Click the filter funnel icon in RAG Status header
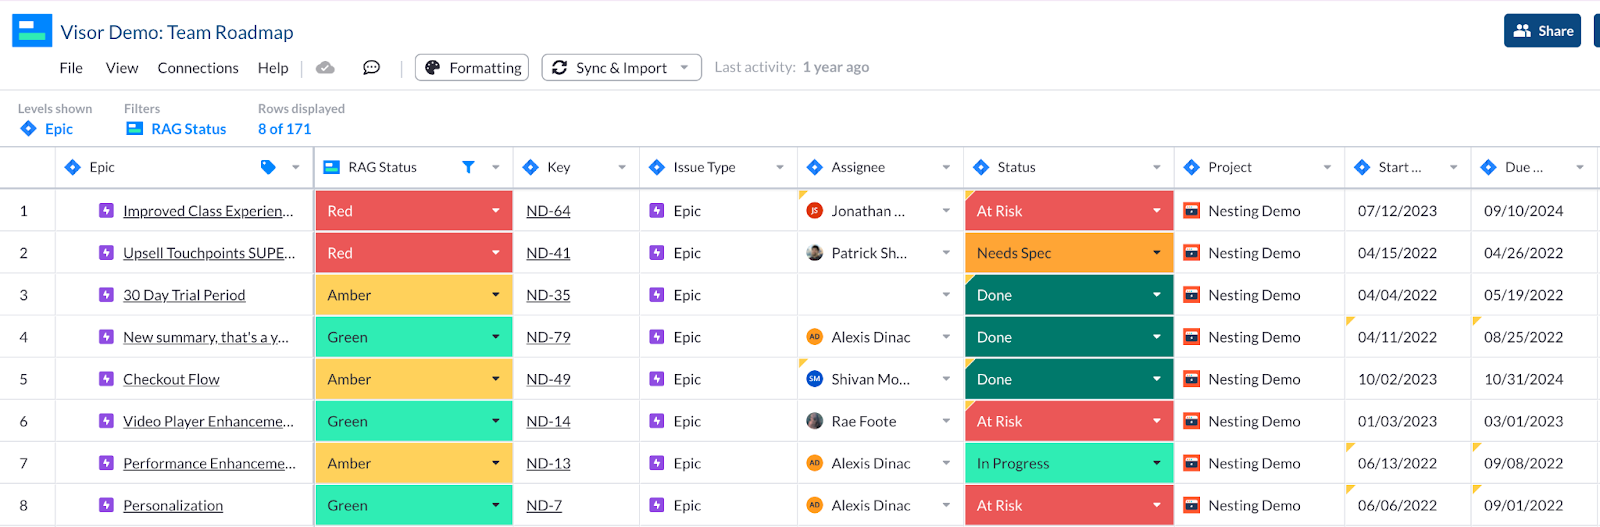The height and width of the screenshot is (527, 1600). (468, 167)
